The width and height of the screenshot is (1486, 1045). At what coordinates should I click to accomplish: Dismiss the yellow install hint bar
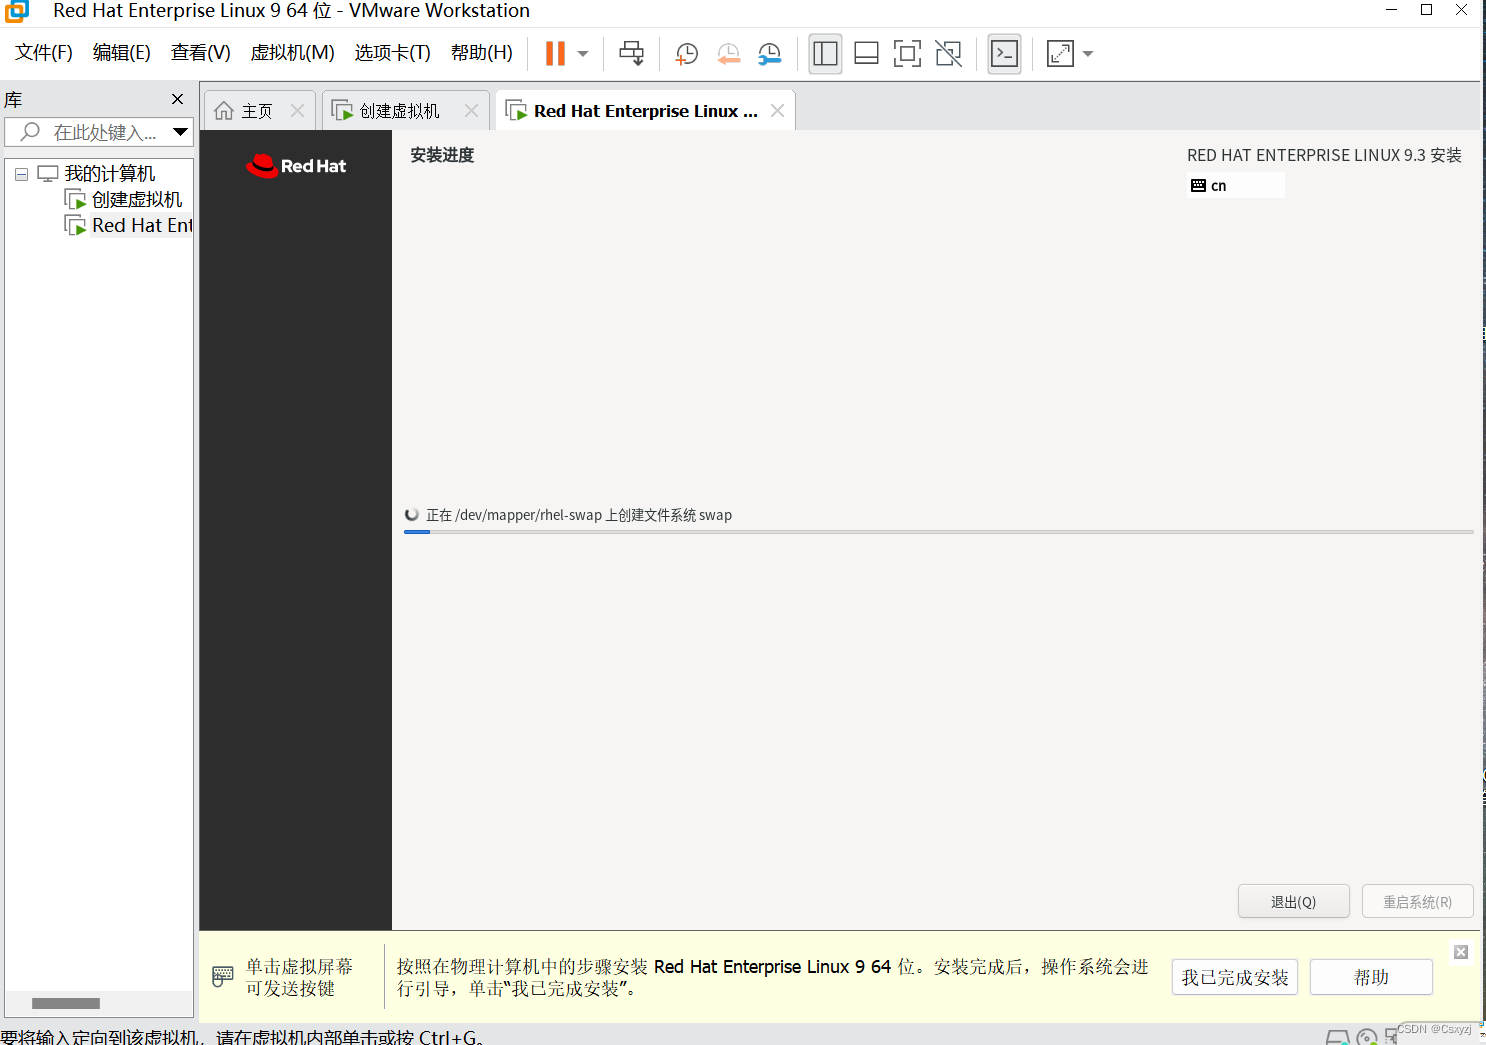[1461, 952]
